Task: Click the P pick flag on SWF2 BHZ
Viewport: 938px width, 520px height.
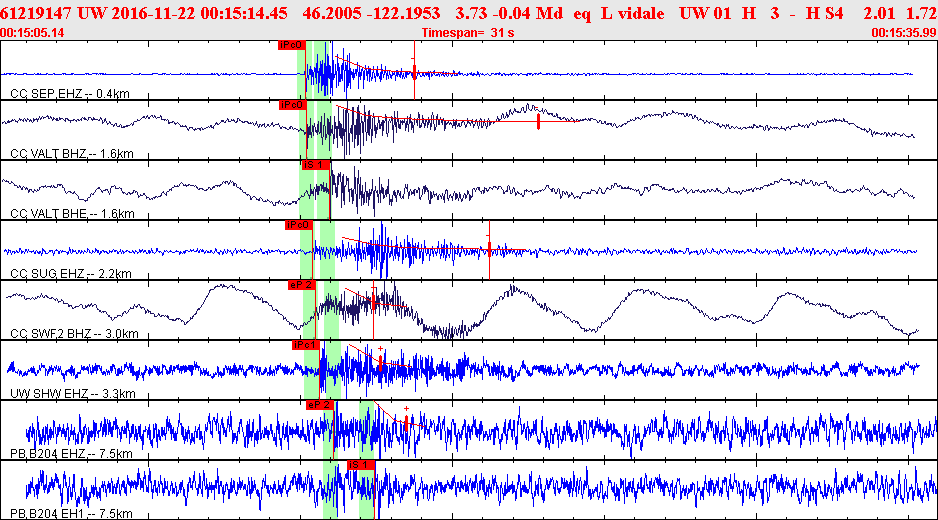Action: 301,285
